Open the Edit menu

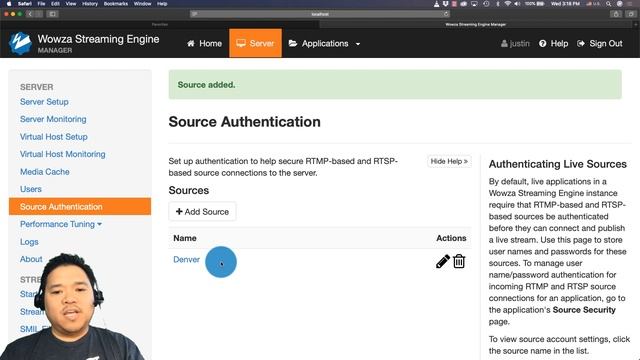pos(56,4)
